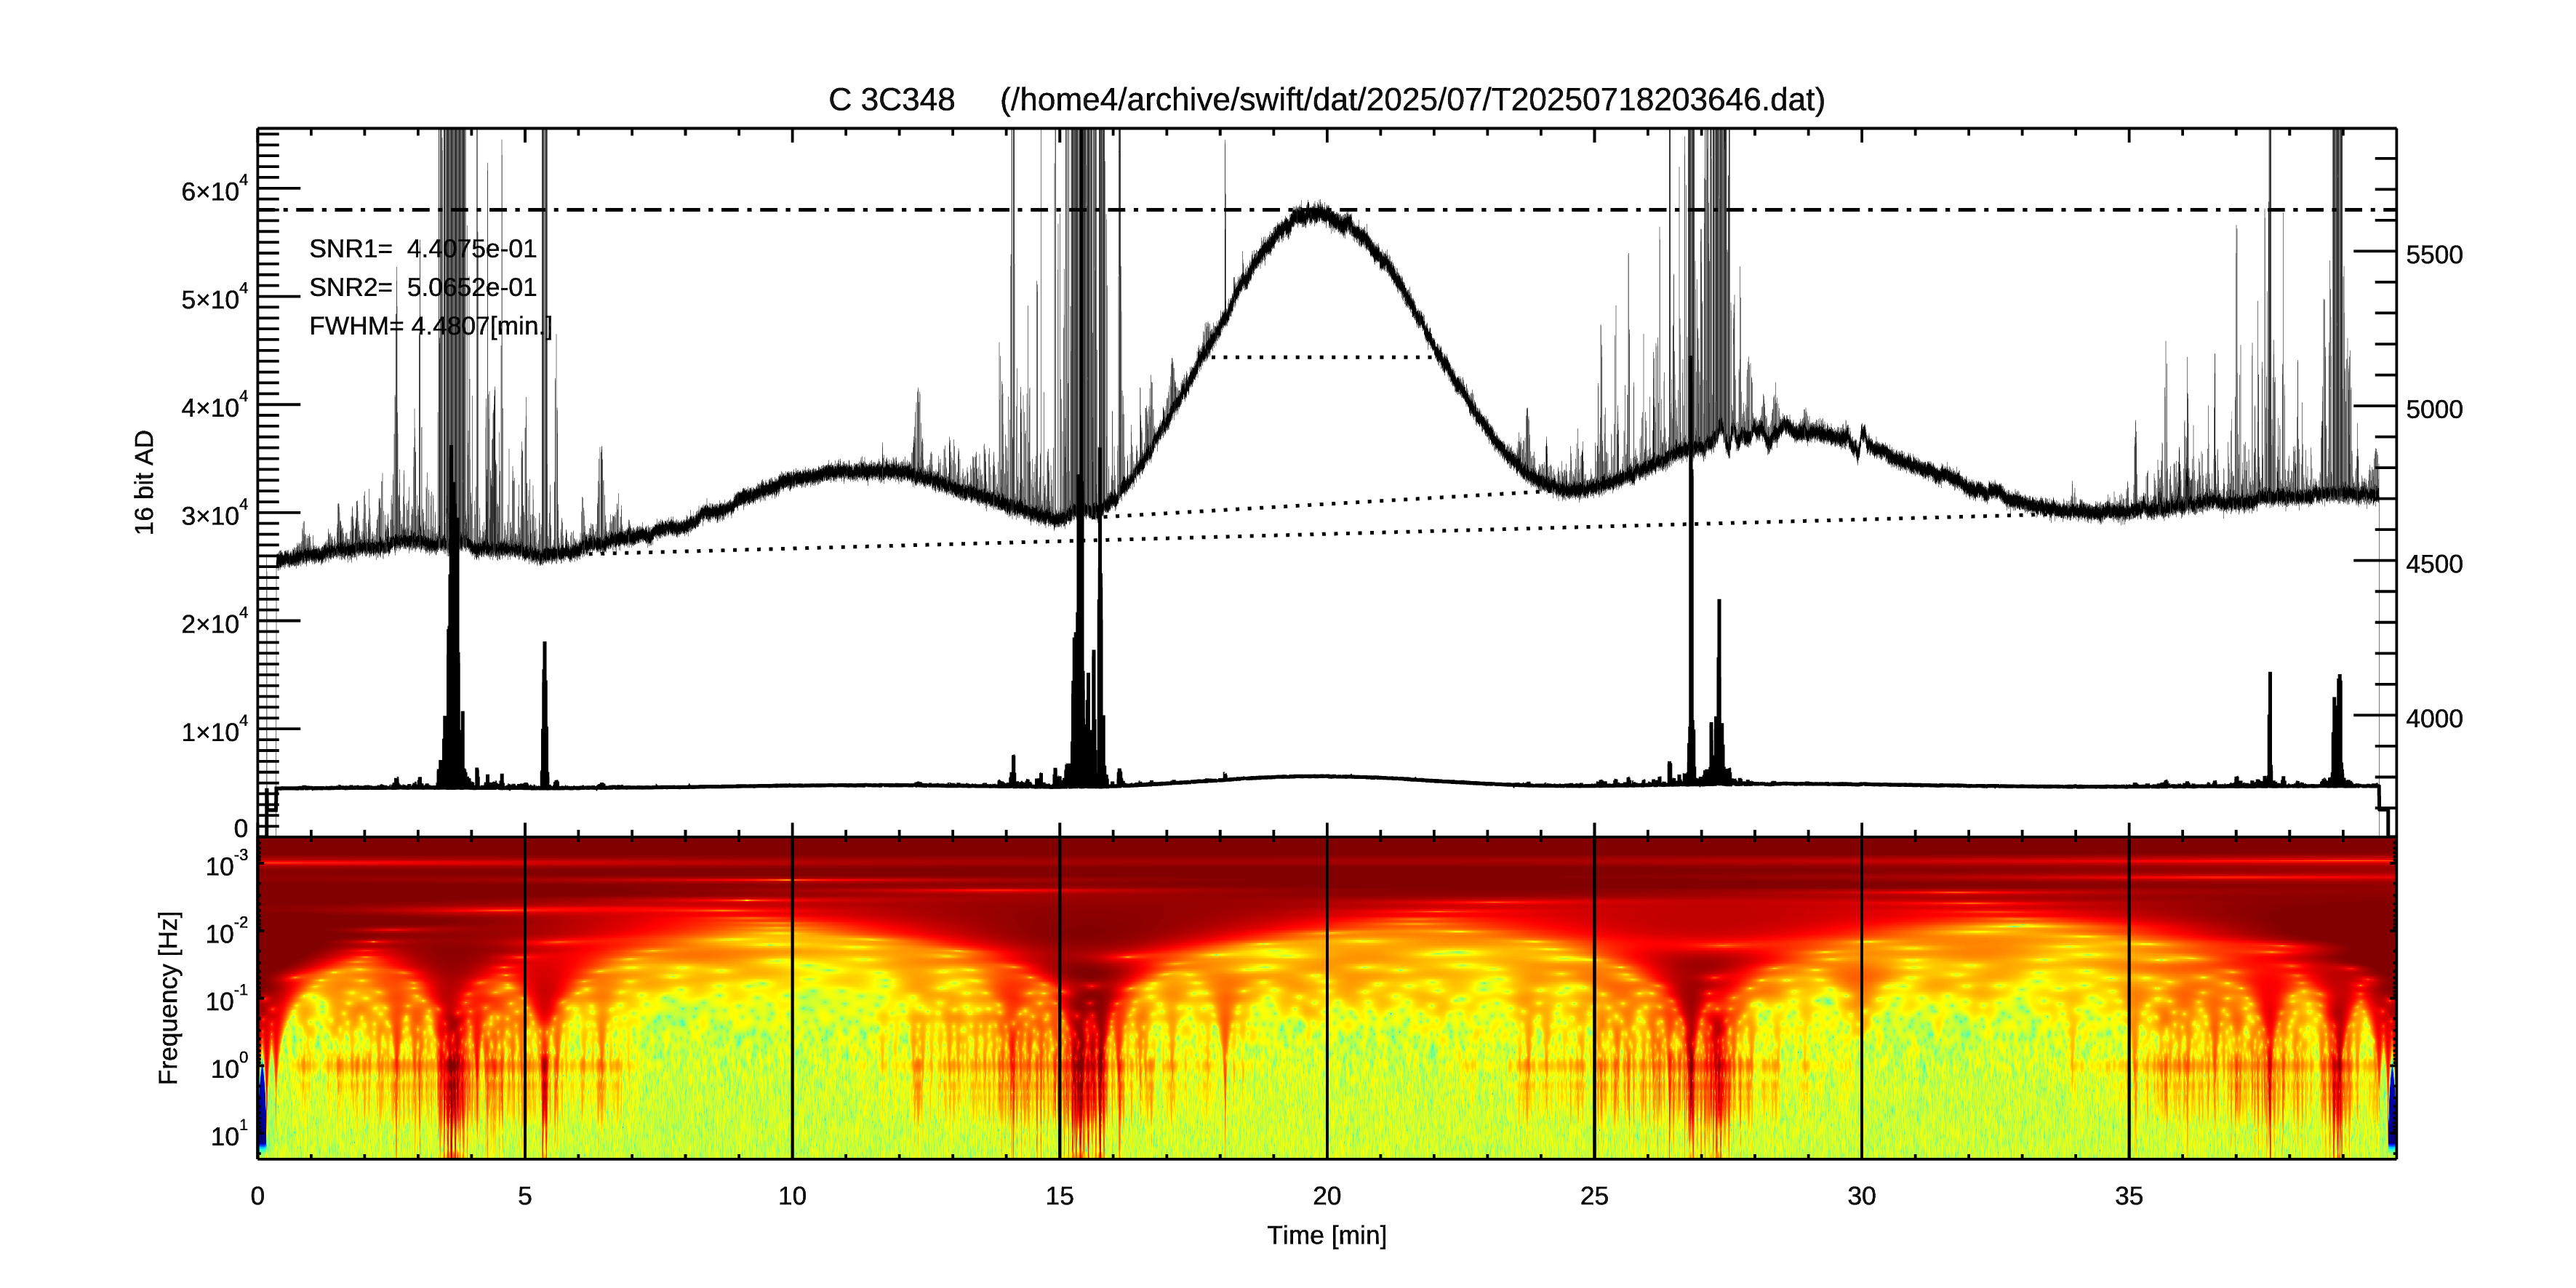
Task: Click the '16 bit AD' y-axis label
Action: click(x=145, y=482)
